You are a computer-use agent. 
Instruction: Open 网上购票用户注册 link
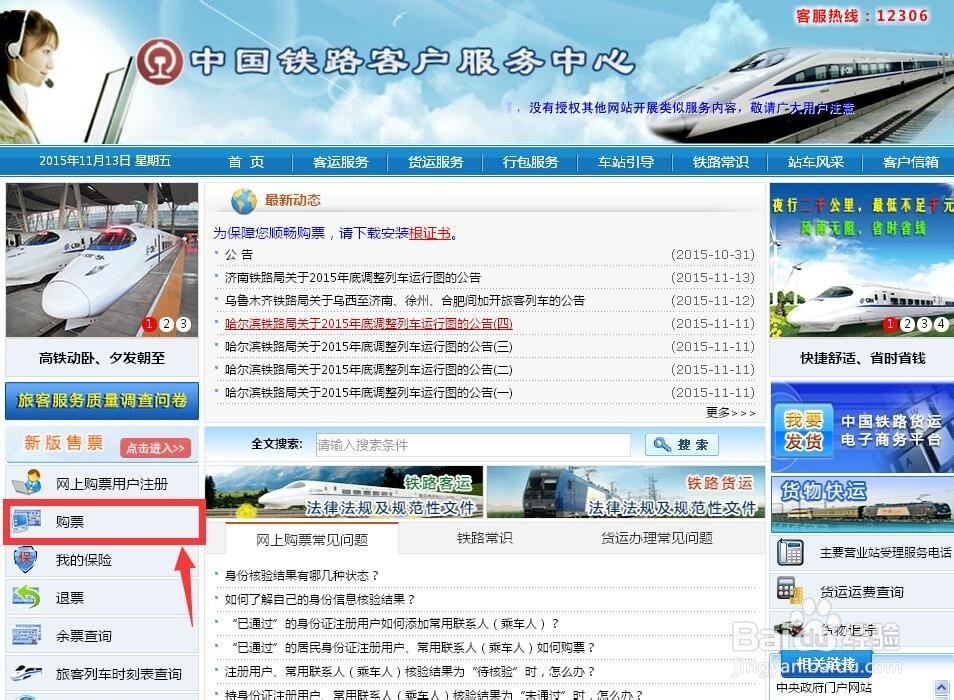click(x=112, y=484)
